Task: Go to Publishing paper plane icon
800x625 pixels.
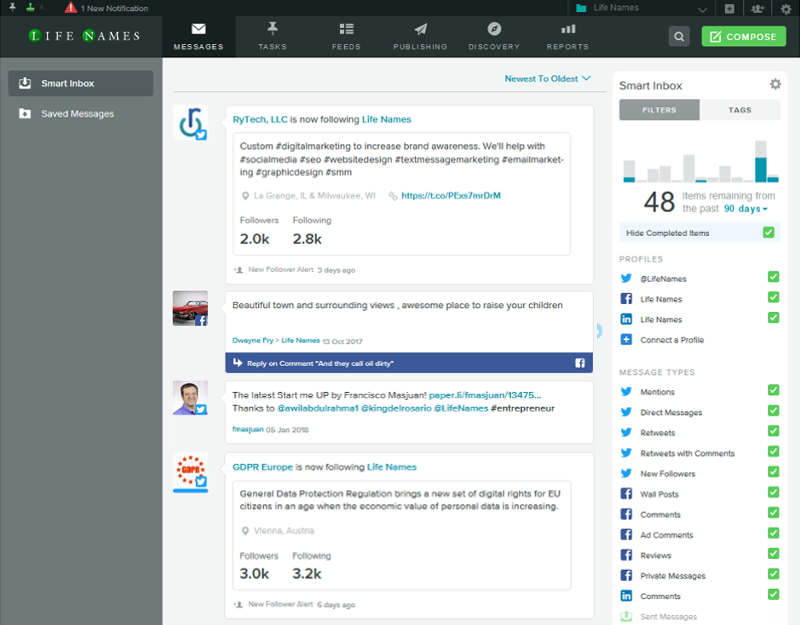Action: (420, 30)
